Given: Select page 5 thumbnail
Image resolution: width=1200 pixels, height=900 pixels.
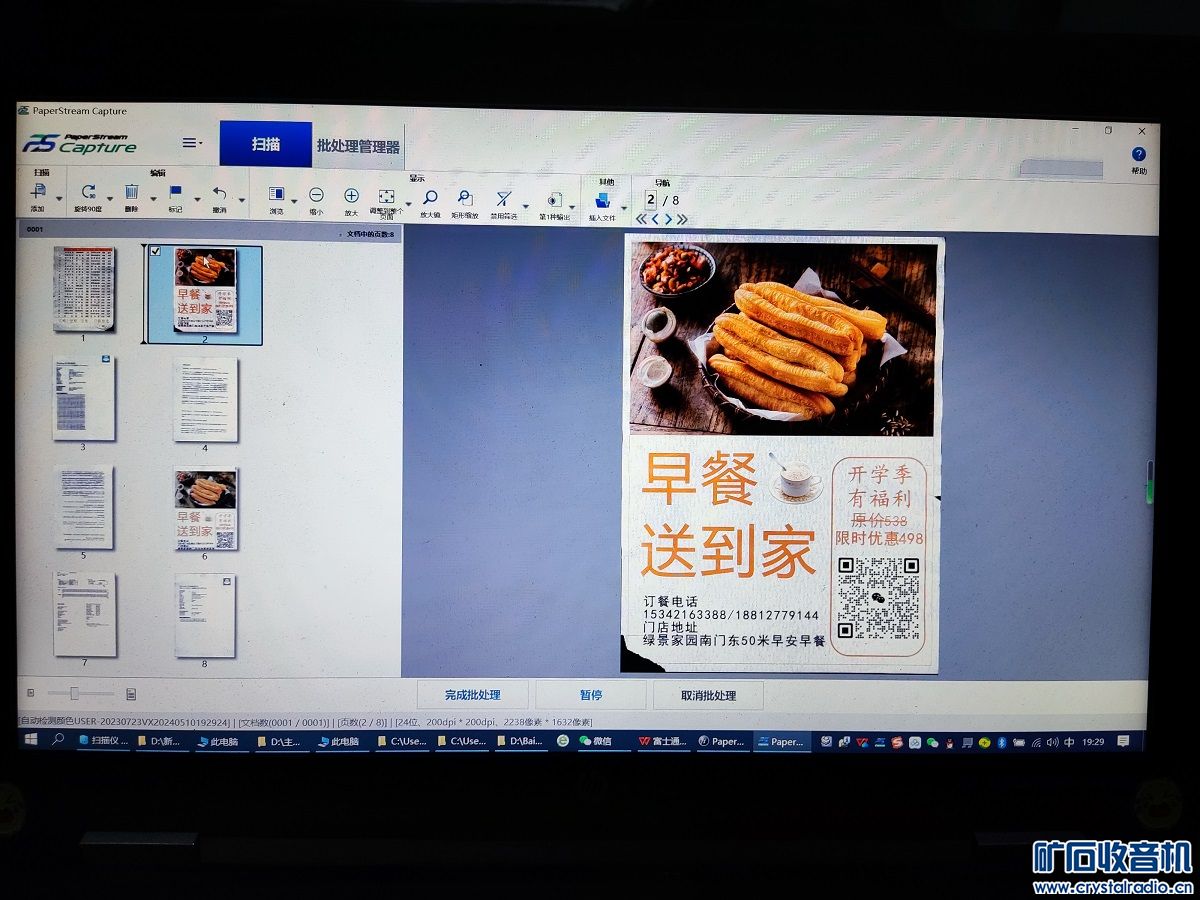Looking at the screenshot, I should pos(84,507).
